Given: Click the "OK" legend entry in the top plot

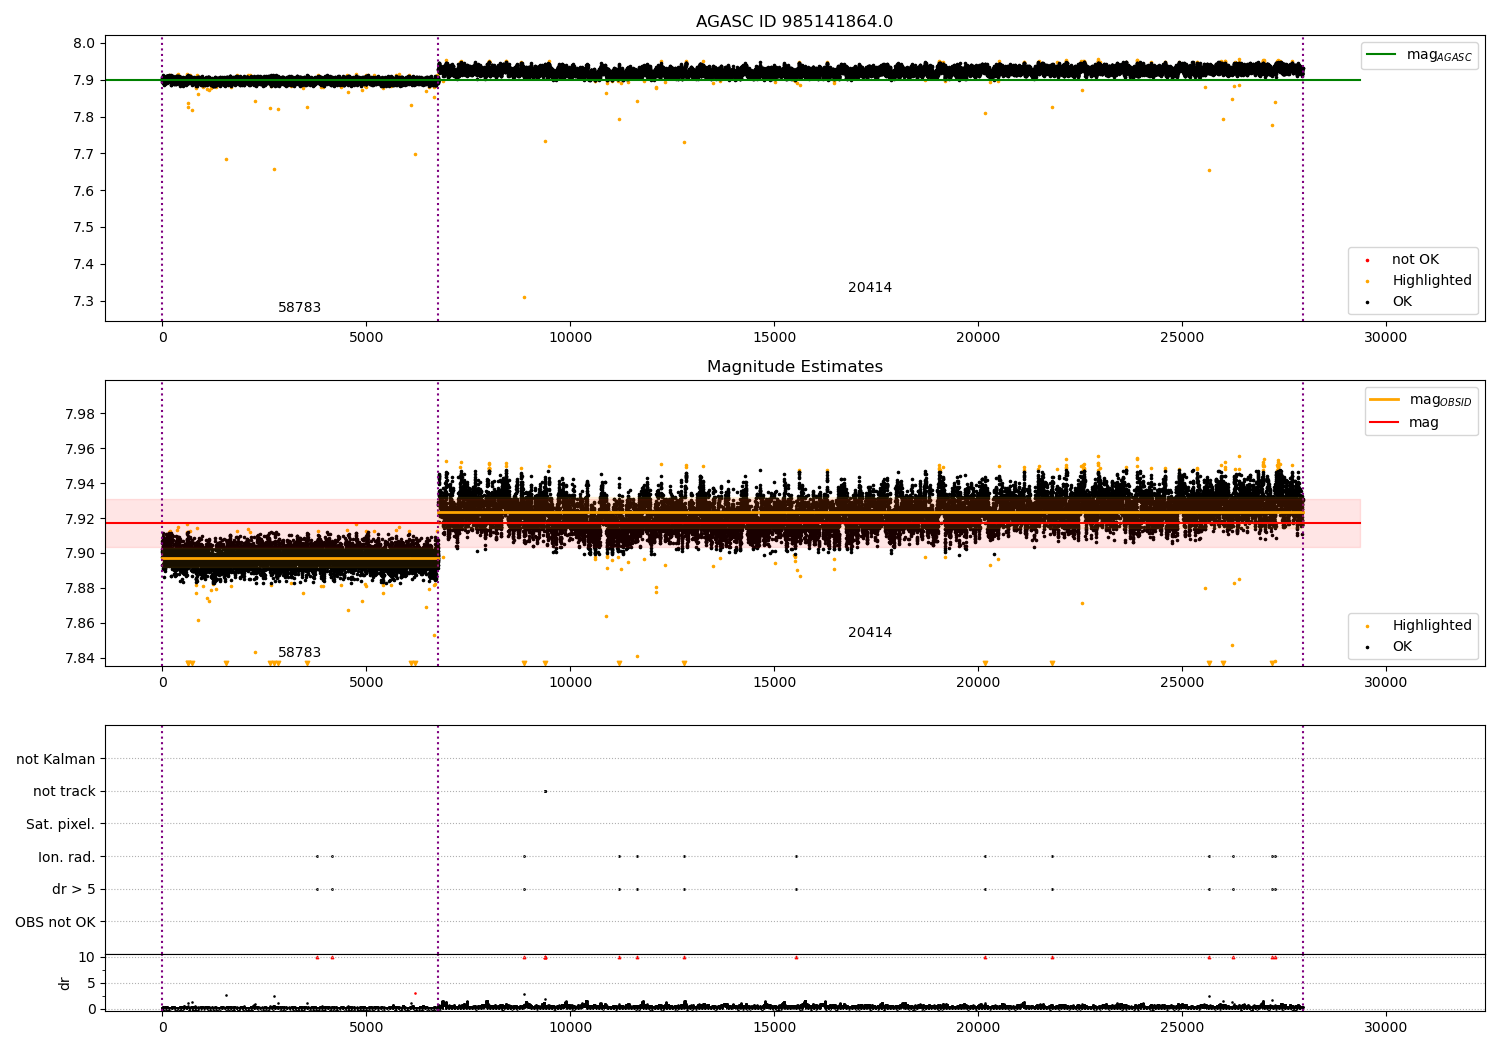Looking at the screenshot, I should tap(1402, 302).
